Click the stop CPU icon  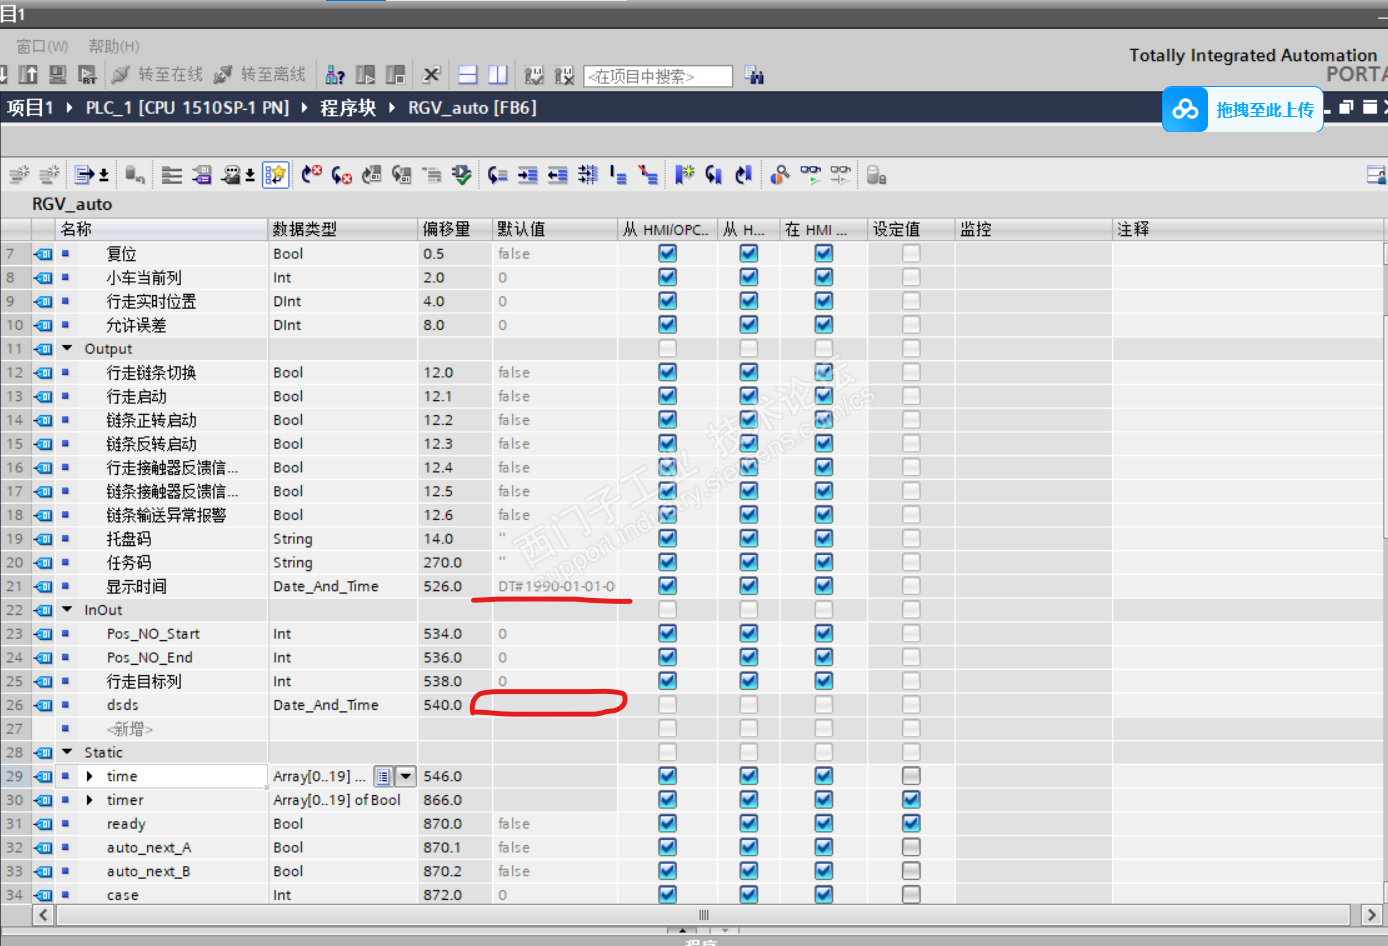point(396,75)
